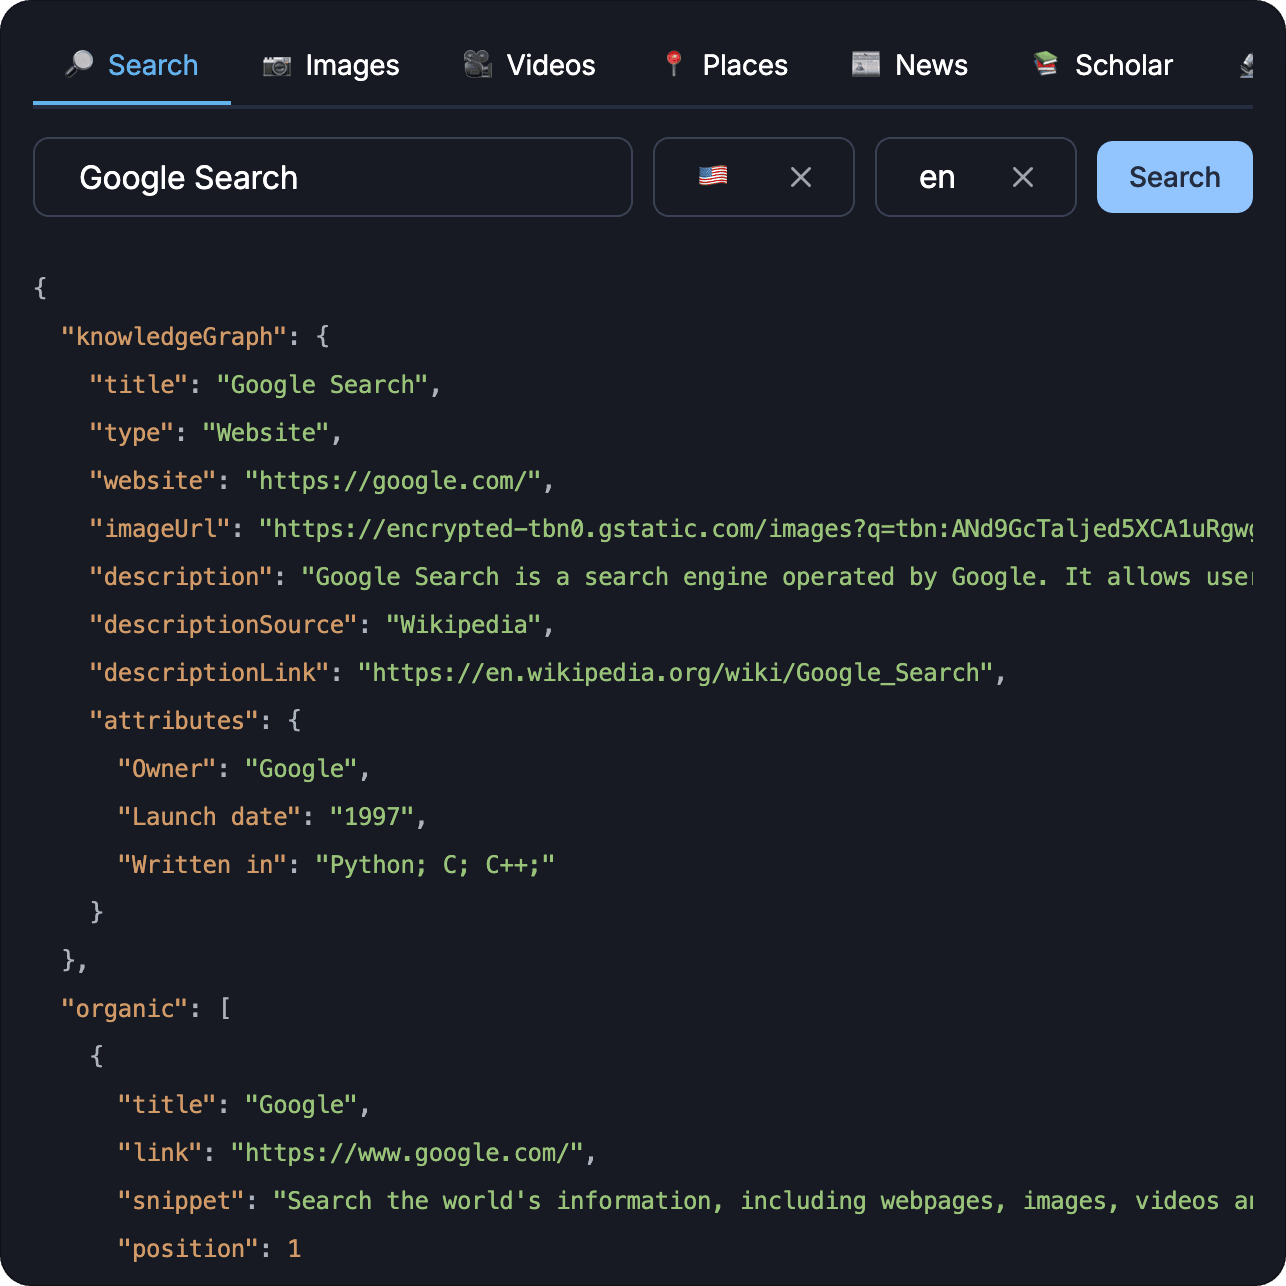Click the "descriptionSource" key
The width and height of the screenshot is (1286, 1286).
click(223, 625)
